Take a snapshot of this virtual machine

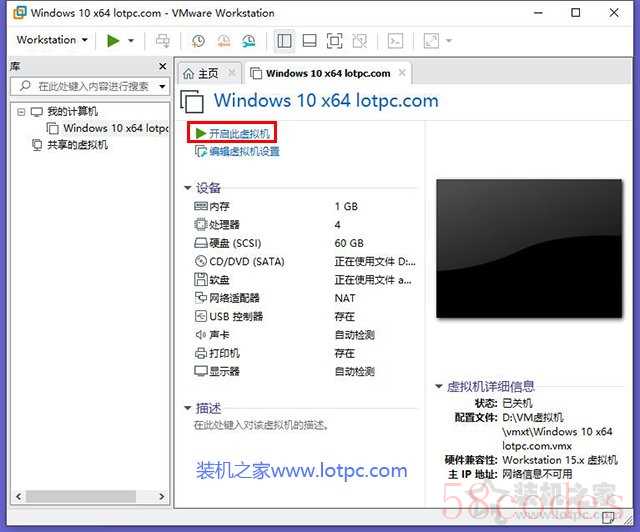point(198,40)
